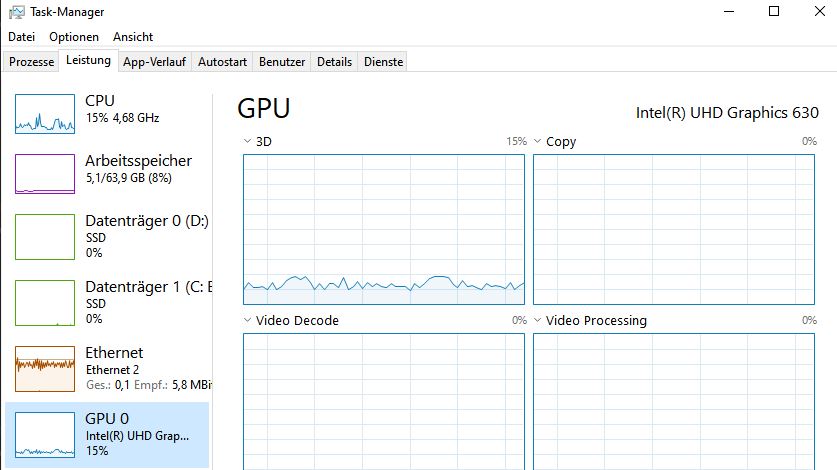Open the 3D graph dropdown chevron
Image resolution: width=837 pixels, height=470 pixels.
[x=247, y=142]
